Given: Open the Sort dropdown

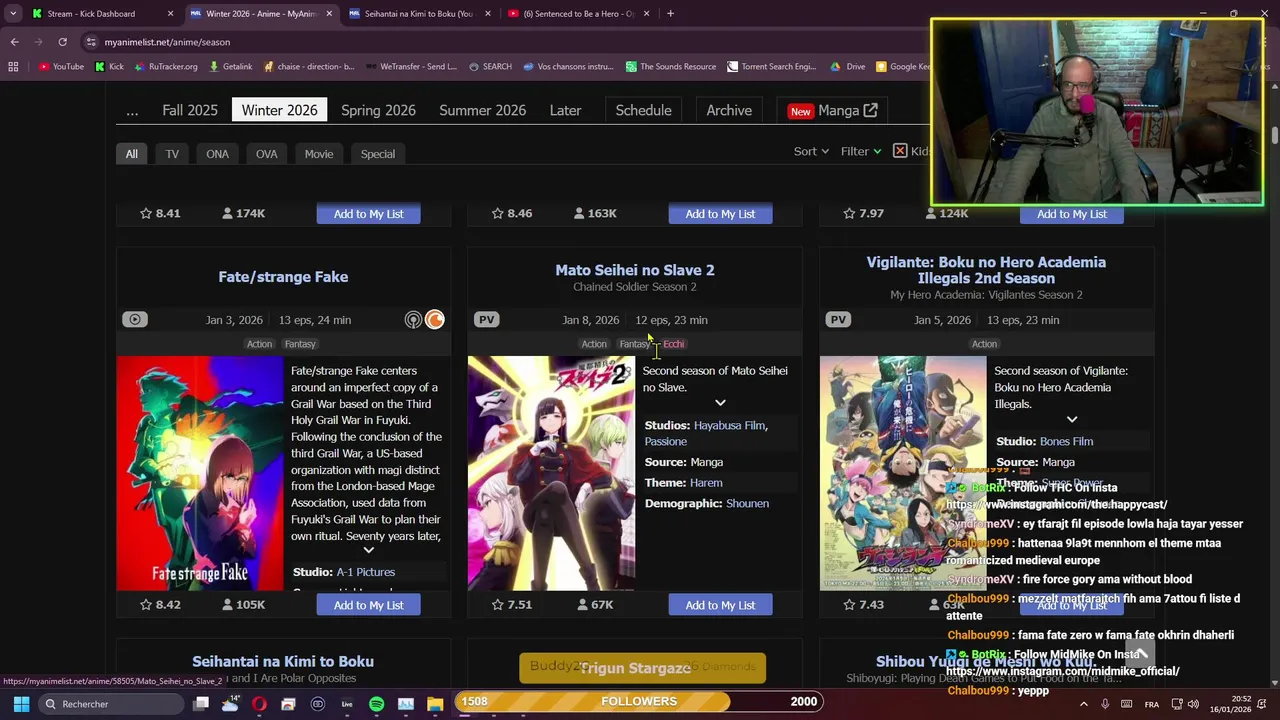Looking at the screenshot, I should 811,151.
